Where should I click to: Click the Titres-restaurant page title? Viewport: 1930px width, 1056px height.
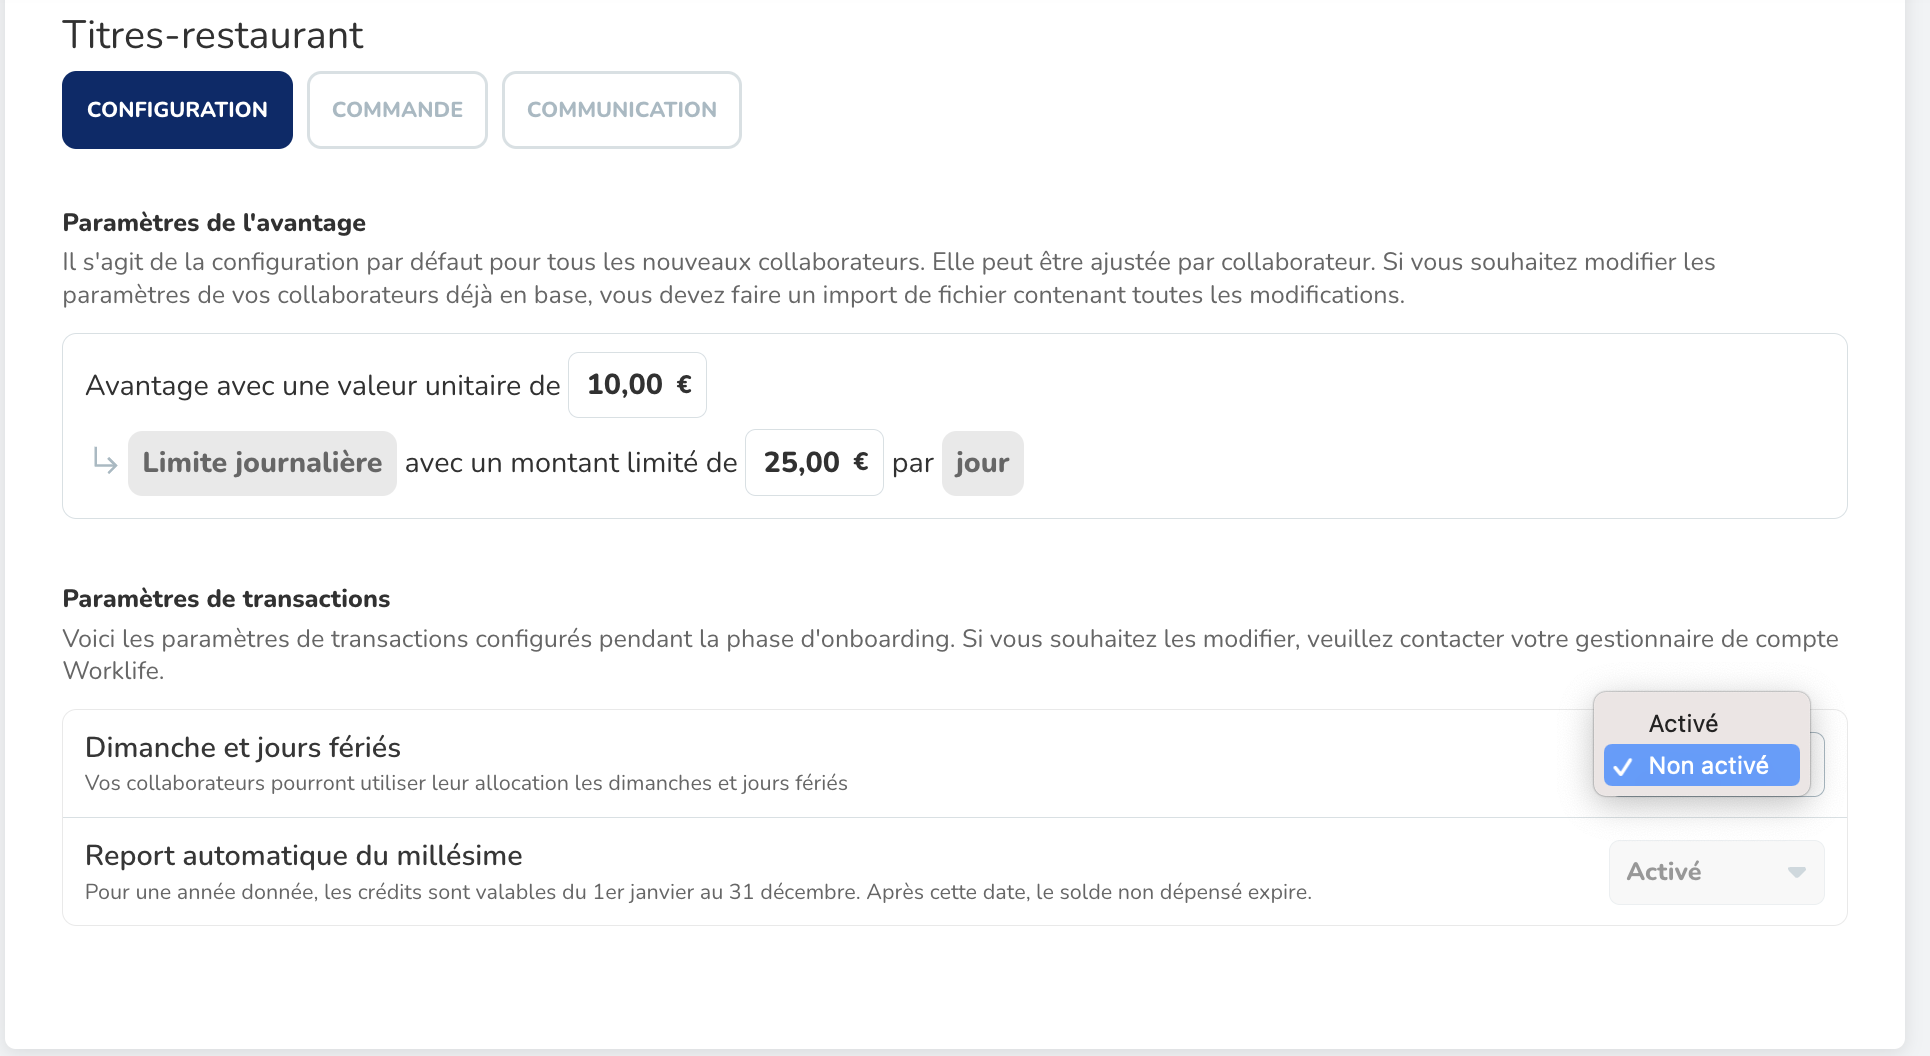(x=212, y=35)
